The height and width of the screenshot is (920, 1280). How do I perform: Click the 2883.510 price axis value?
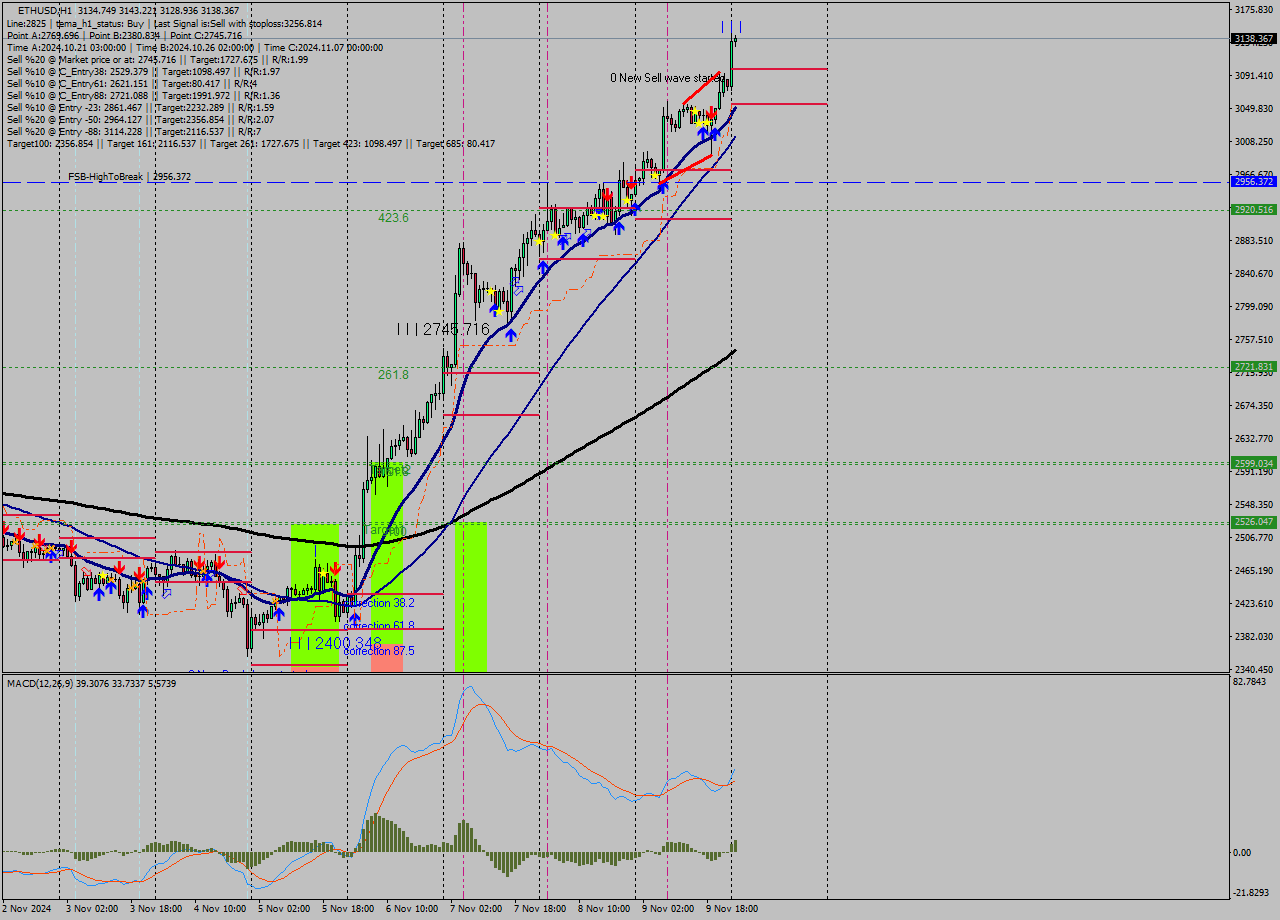(1253, 241)
